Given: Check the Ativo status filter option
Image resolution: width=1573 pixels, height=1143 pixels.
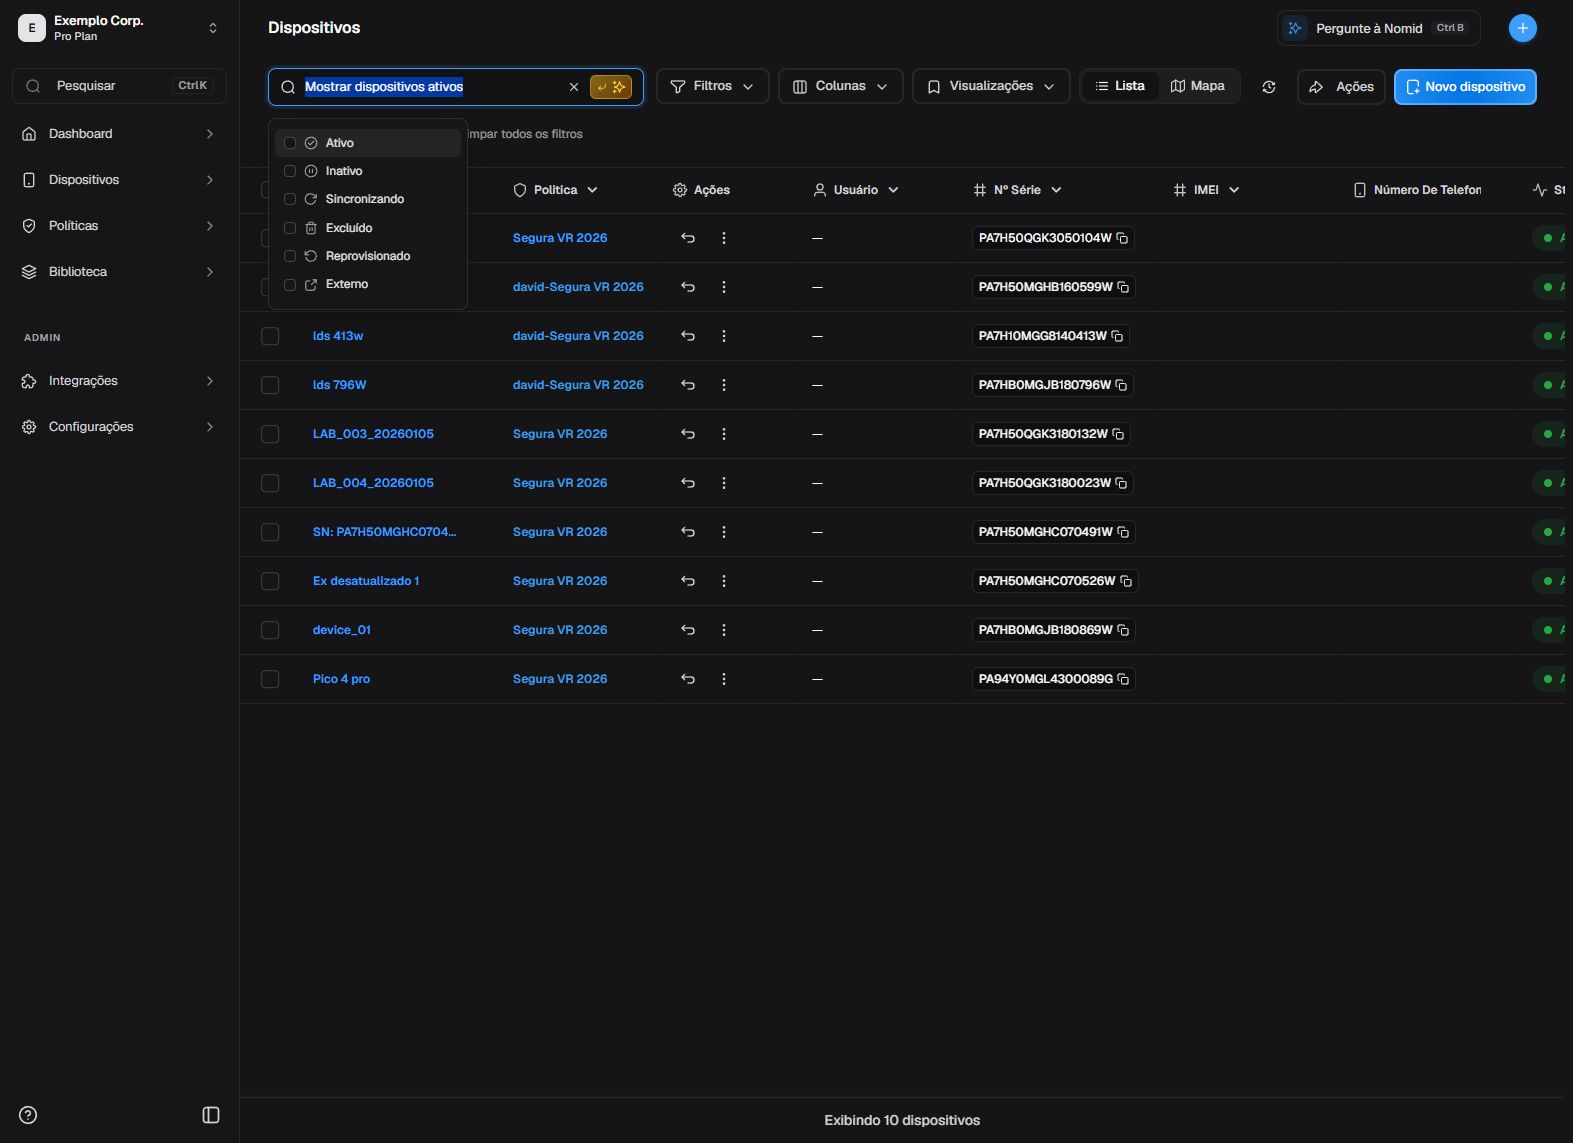Looking at the screenshot, I should (x=290, y=143).
